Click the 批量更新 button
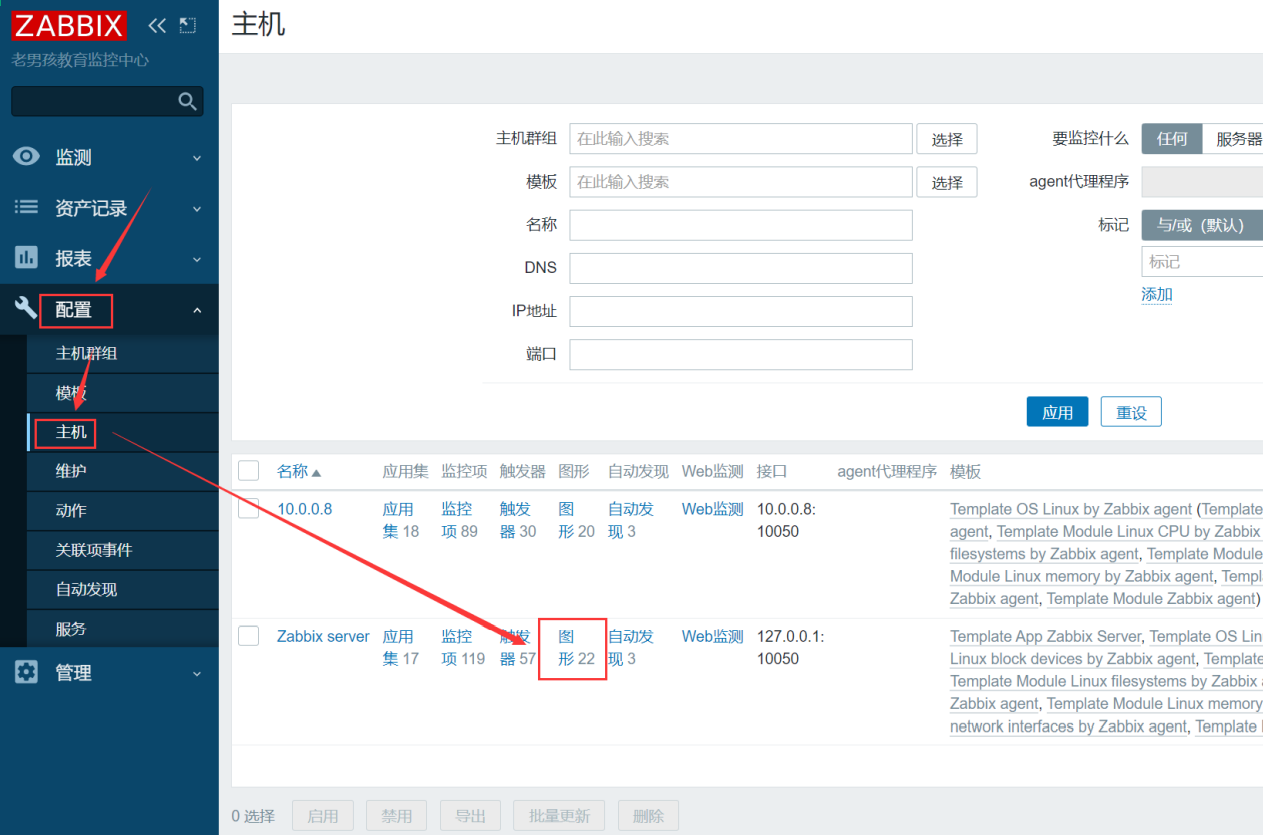This screenshot has width=1263, height=835. click(x=559, y=816)
